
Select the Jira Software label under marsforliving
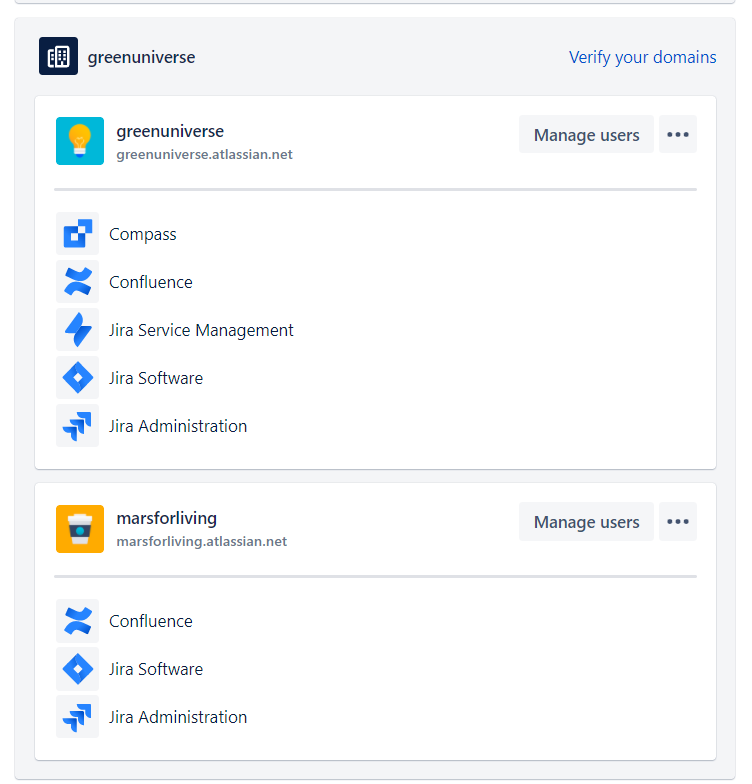(x=156, y=669)
